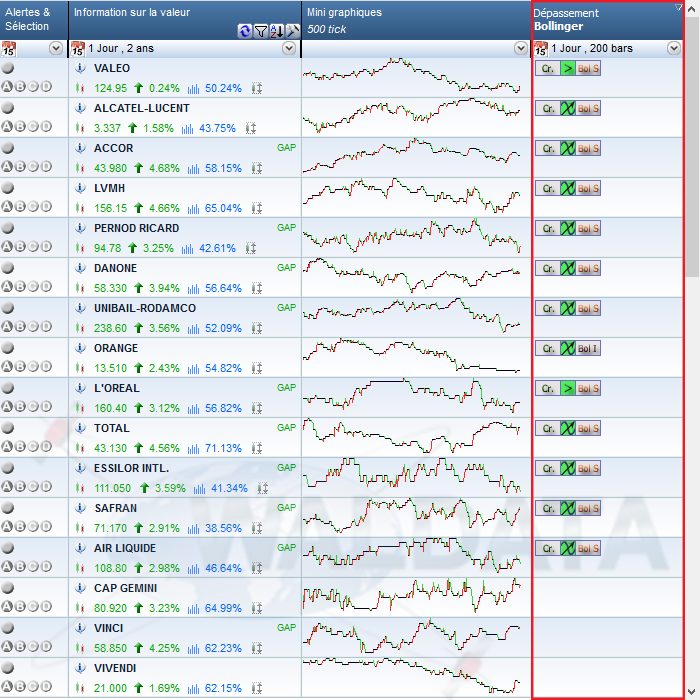Click the range icon at end of SAFRAN row
Screen dimensions: 700x700
coord(257,528)
